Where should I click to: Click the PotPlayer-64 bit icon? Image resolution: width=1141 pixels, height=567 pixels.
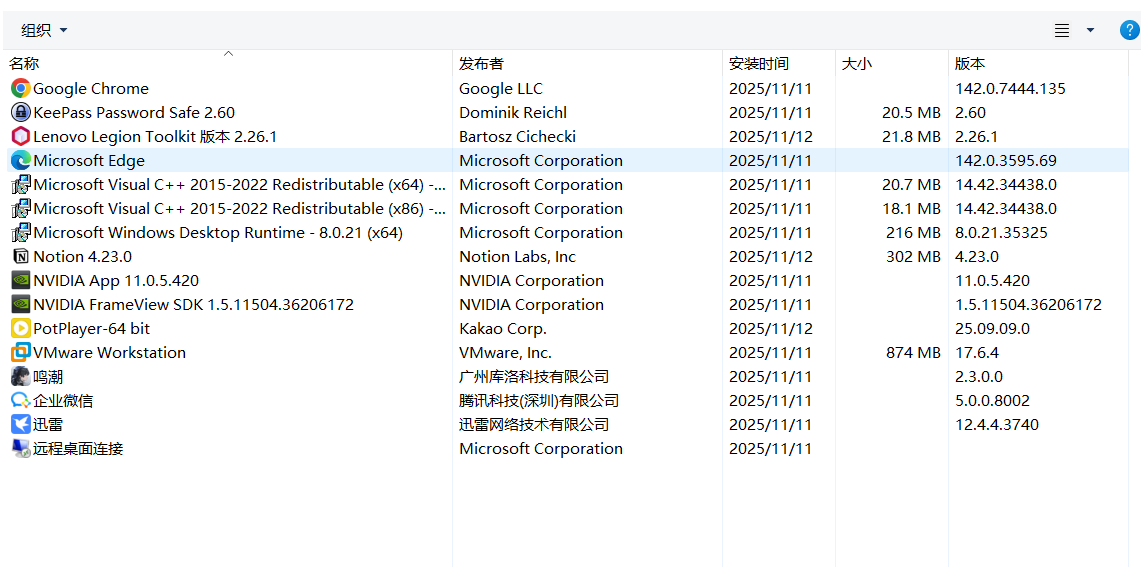(x=20, y=329)
